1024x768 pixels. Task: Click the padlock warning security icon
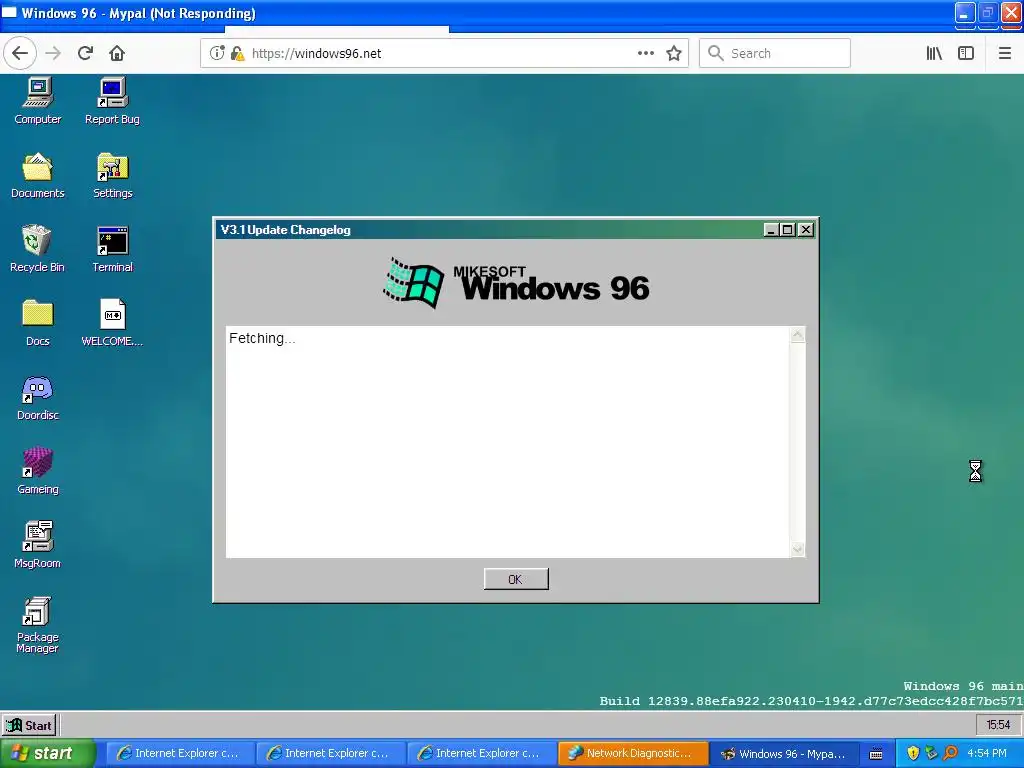click(x=237, y=53)
